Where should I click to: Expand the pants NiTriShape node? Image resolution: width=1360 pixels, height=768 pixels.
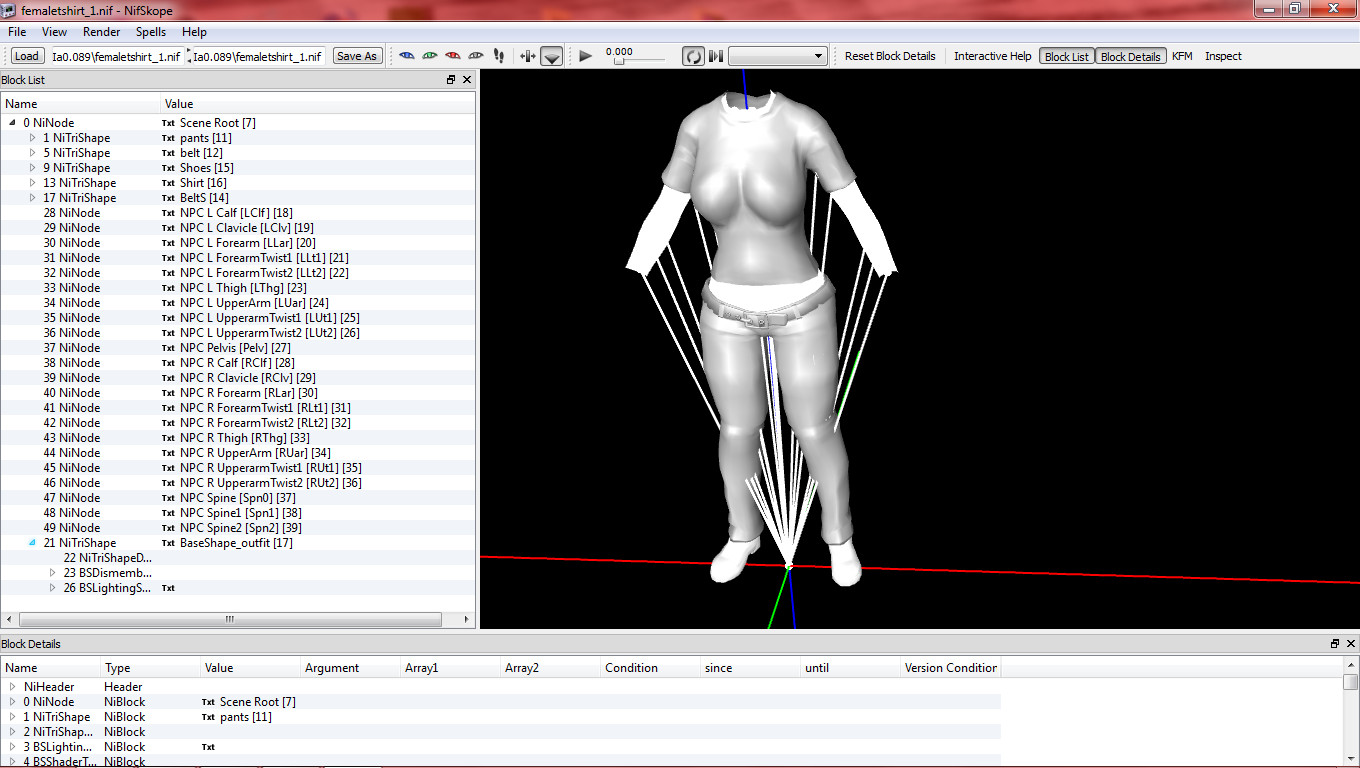click(33, 138)
